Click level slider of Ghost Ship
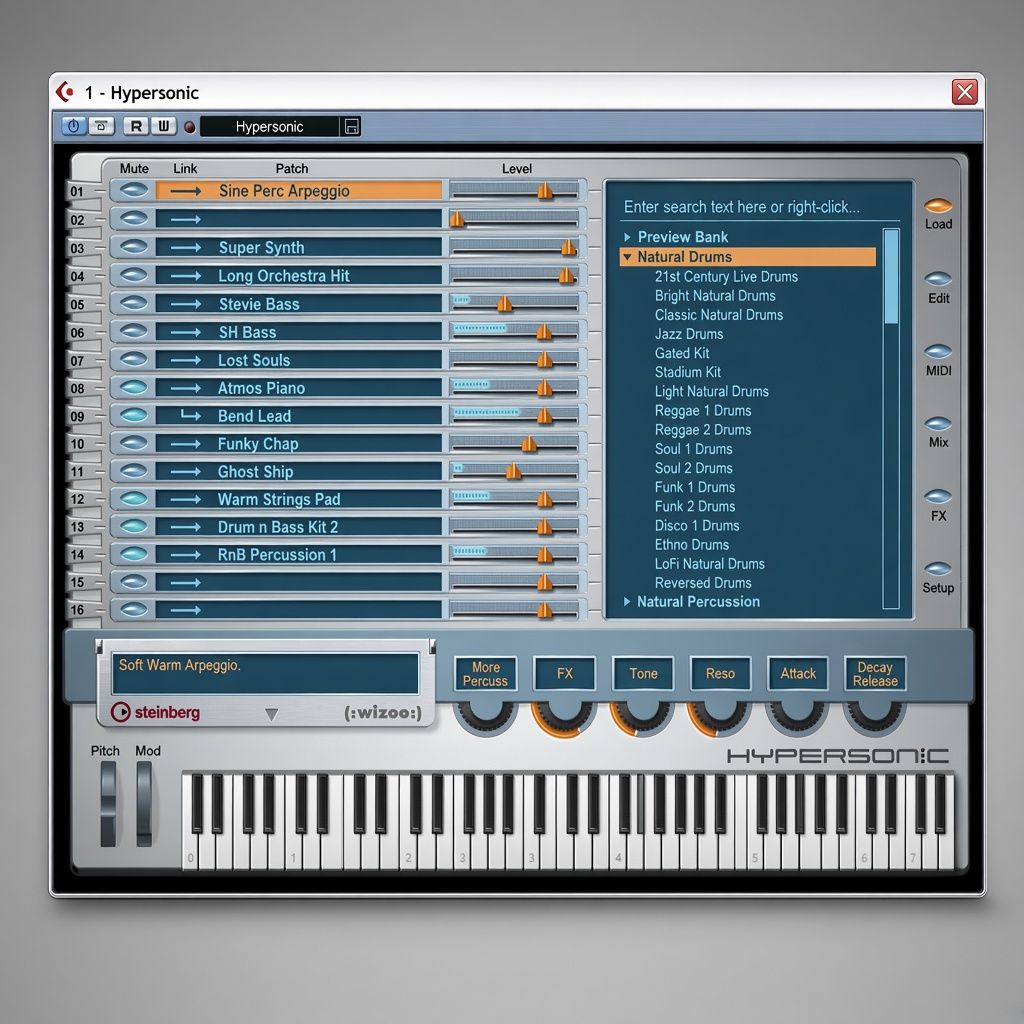The width and height of the screenshot is (1024, 1024). (x=515, y=471)
